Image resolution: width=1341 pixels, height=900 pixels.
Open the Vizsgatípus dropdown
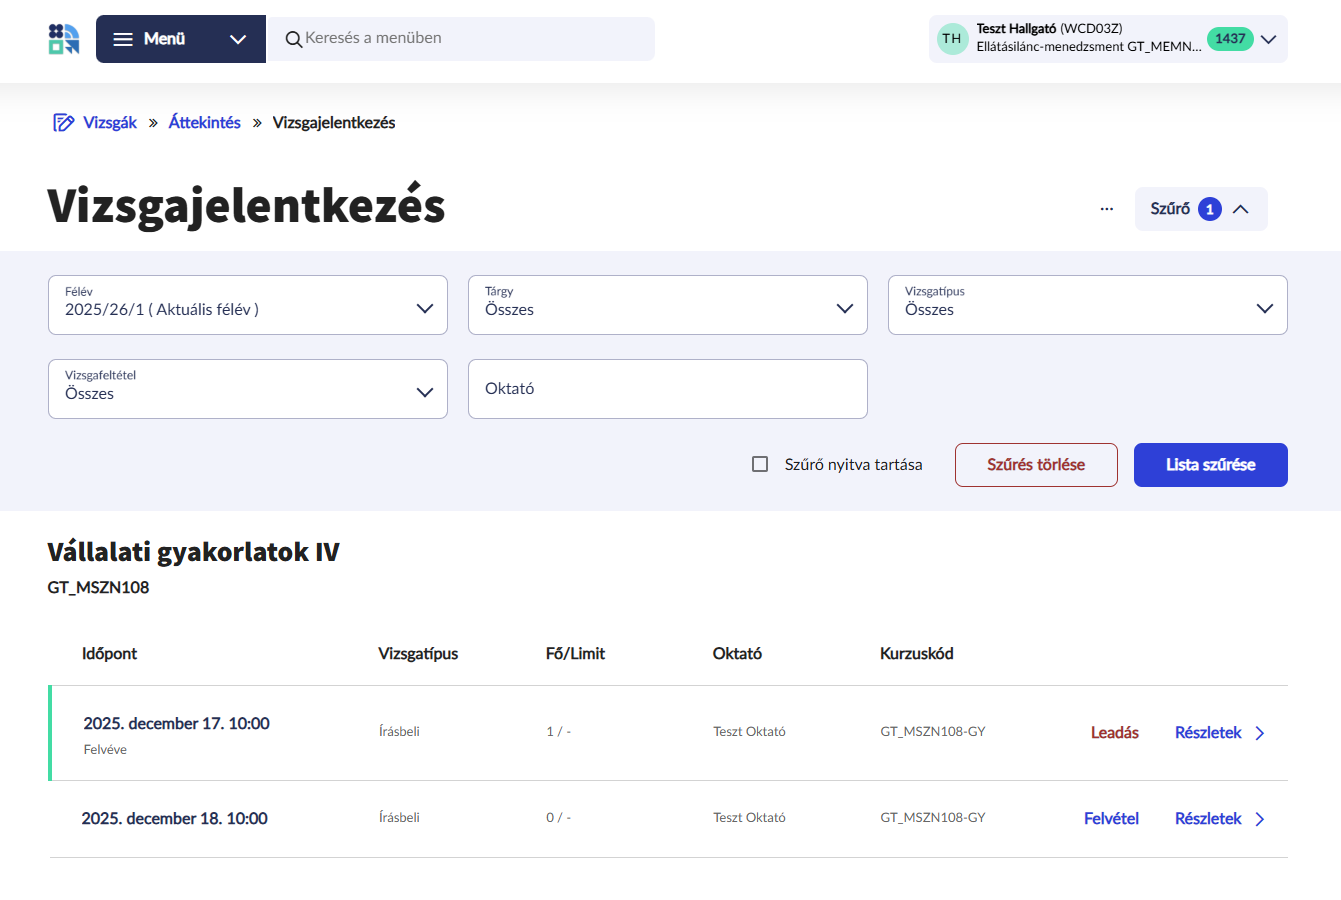[1087, 305]
